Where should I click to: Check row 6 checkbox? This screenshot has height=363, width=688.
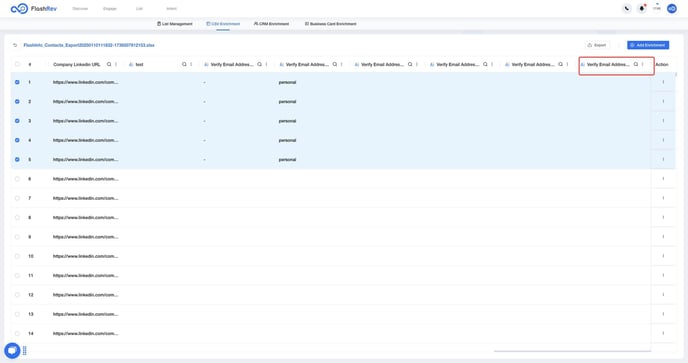(x=17, y=179)
